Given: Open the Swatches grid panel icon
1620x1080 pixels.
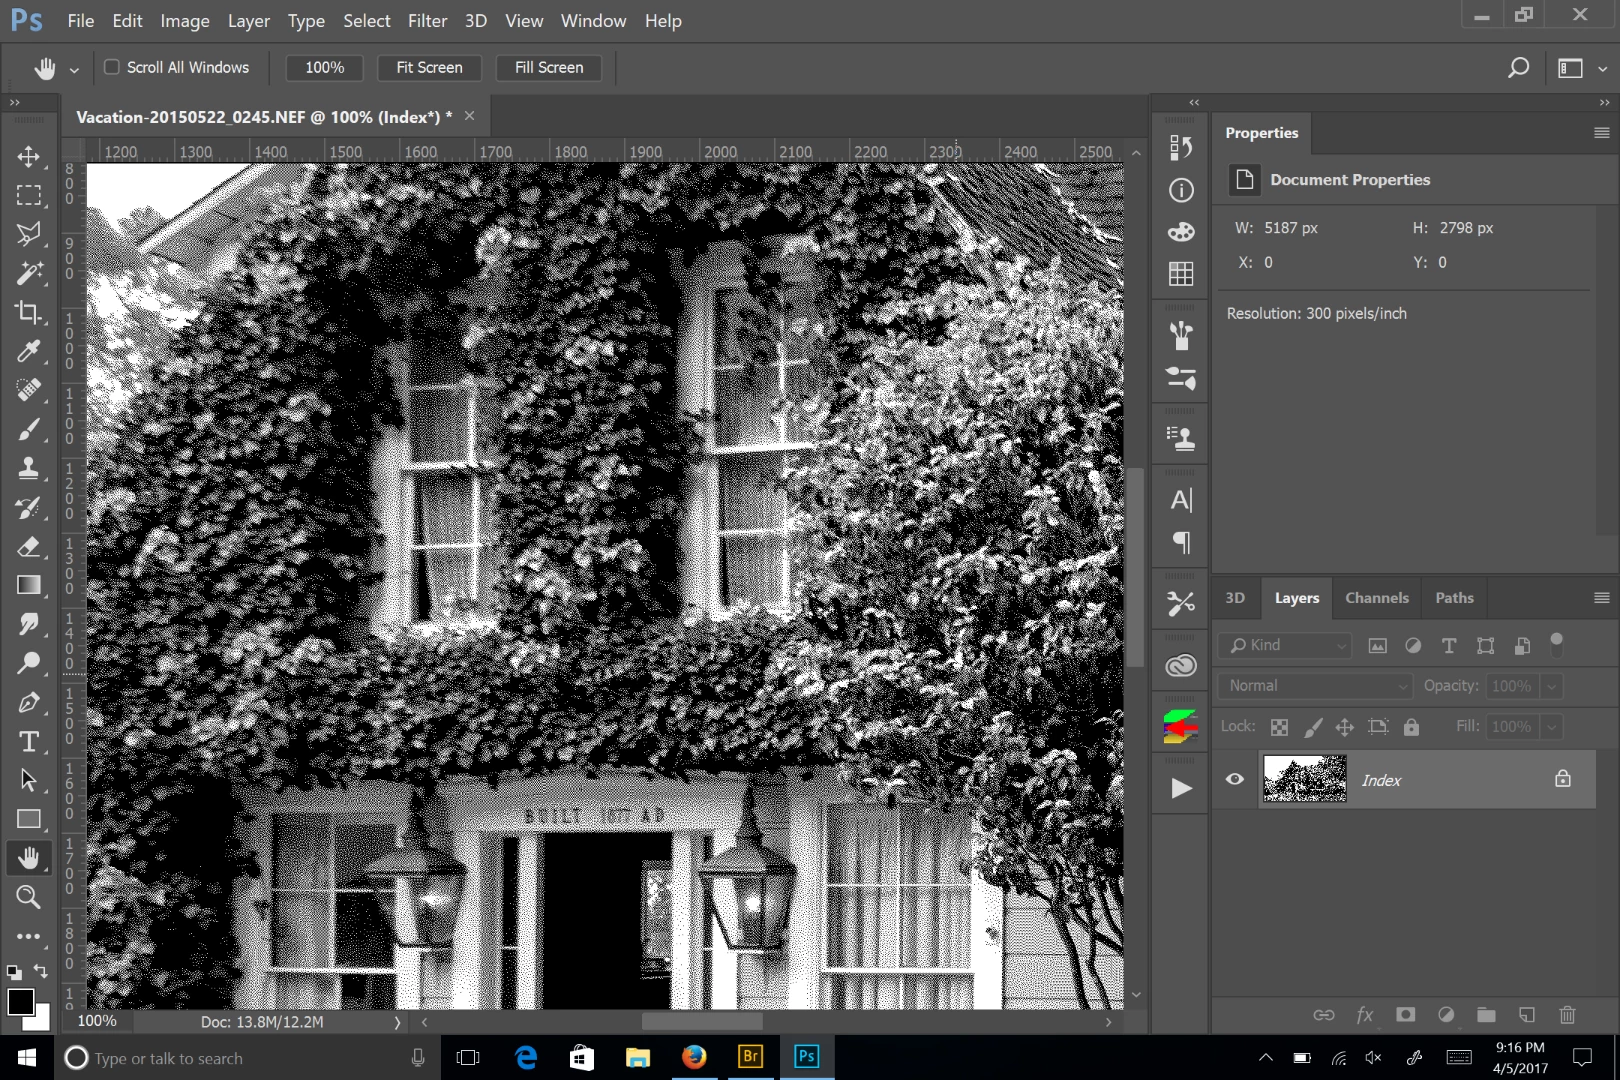Looking at the screenshot, I should click(1181, 273).
